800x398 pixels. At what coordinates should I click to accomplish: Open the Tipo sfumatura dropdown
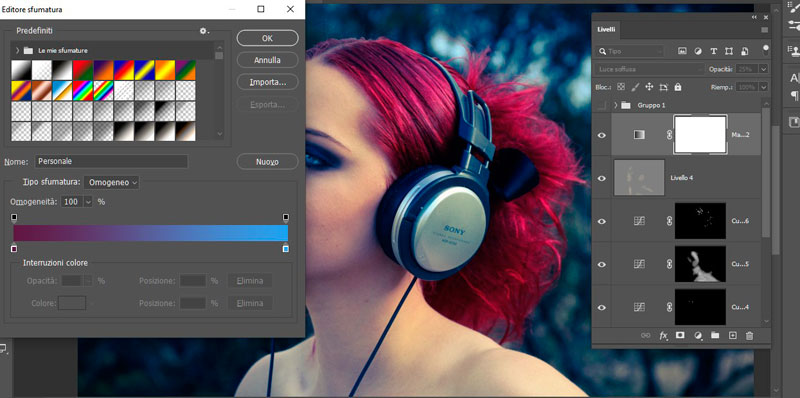(111, 182)
